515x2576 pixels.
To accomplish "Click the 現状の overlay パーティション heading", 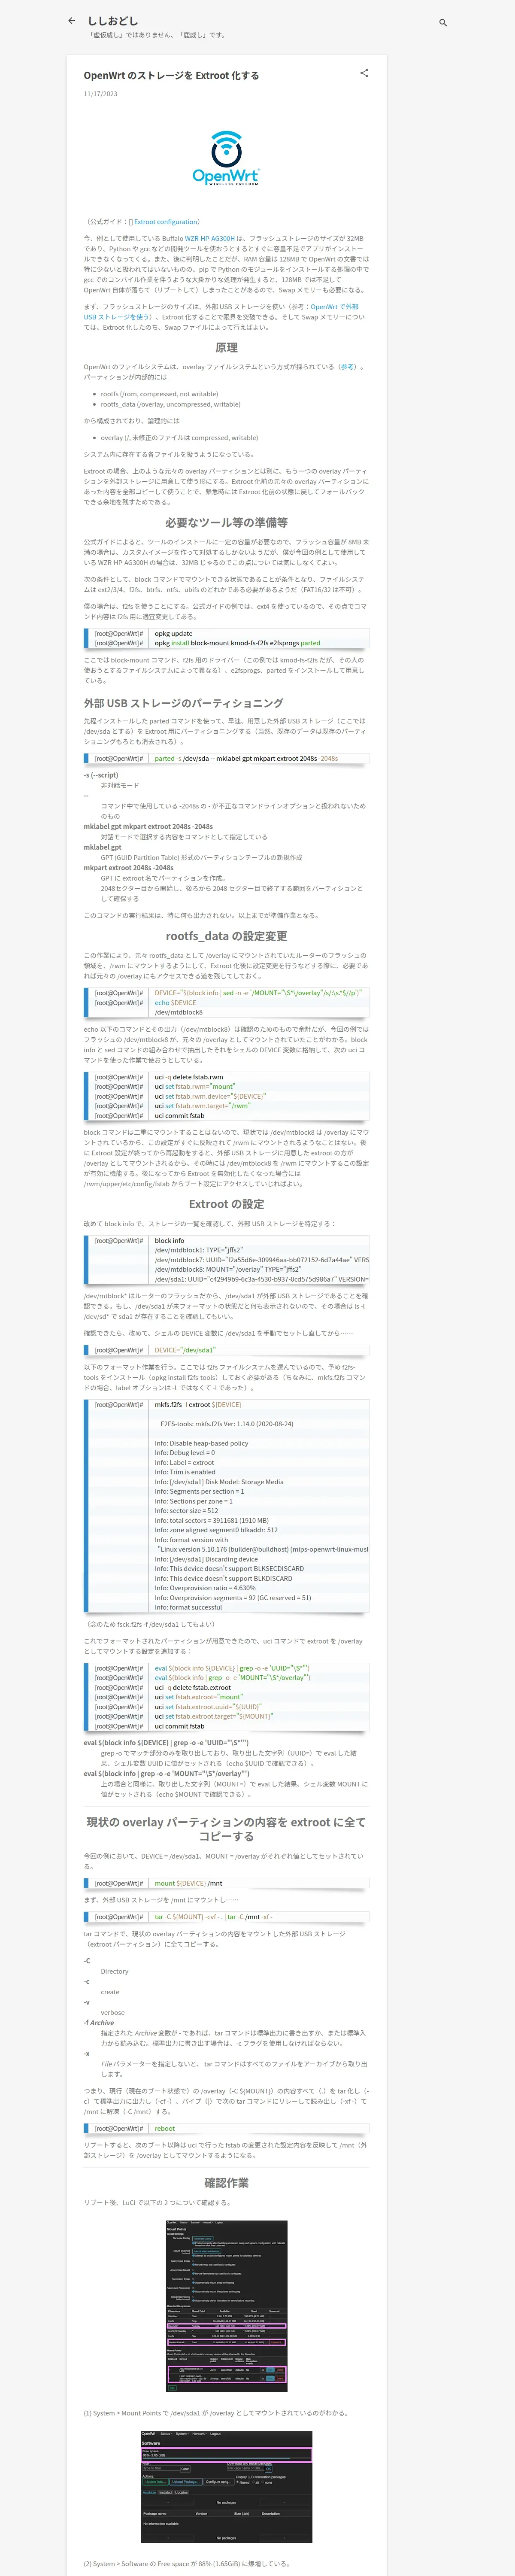I will click(227, 1829).
